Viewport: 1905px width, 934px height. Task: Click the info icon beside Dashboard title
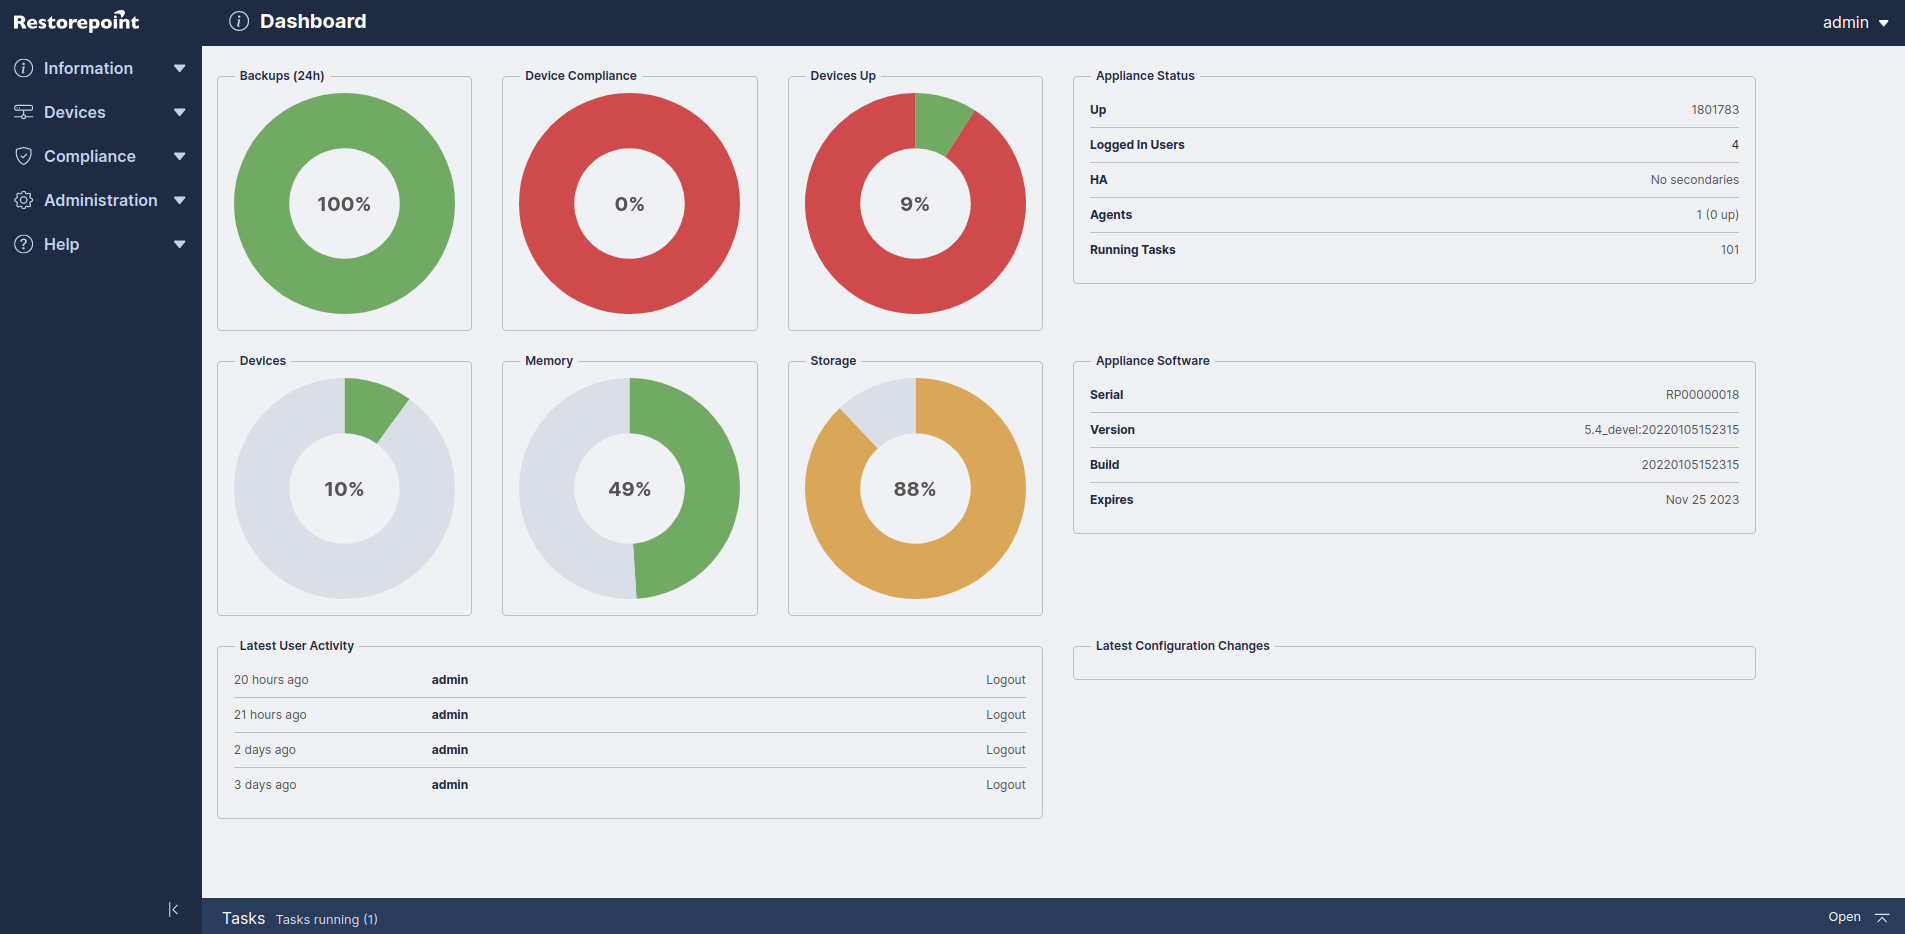coord(238,21)
